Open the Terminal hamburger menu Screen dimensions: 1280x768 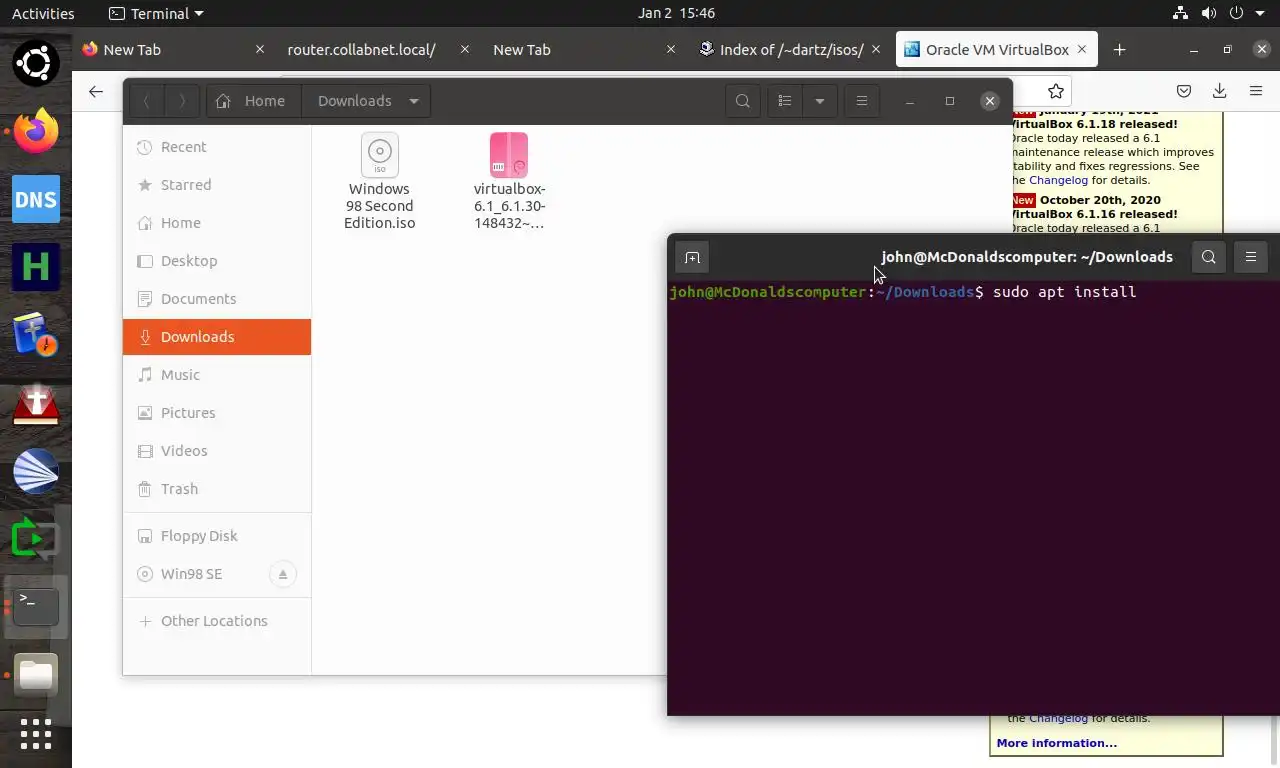point(1251,257)
